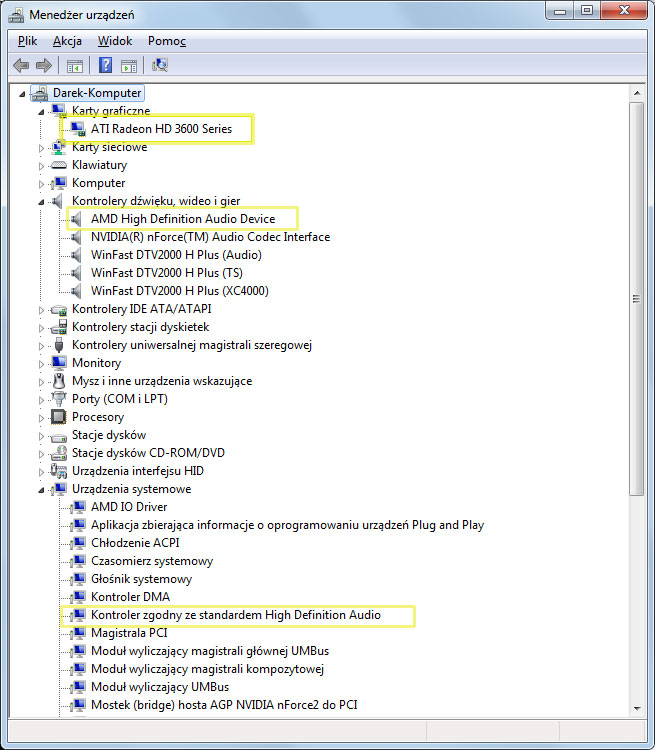Collapse the Darek-Komputer root node
This screenshot has width=655, height=750.
[x=22, y=94]
